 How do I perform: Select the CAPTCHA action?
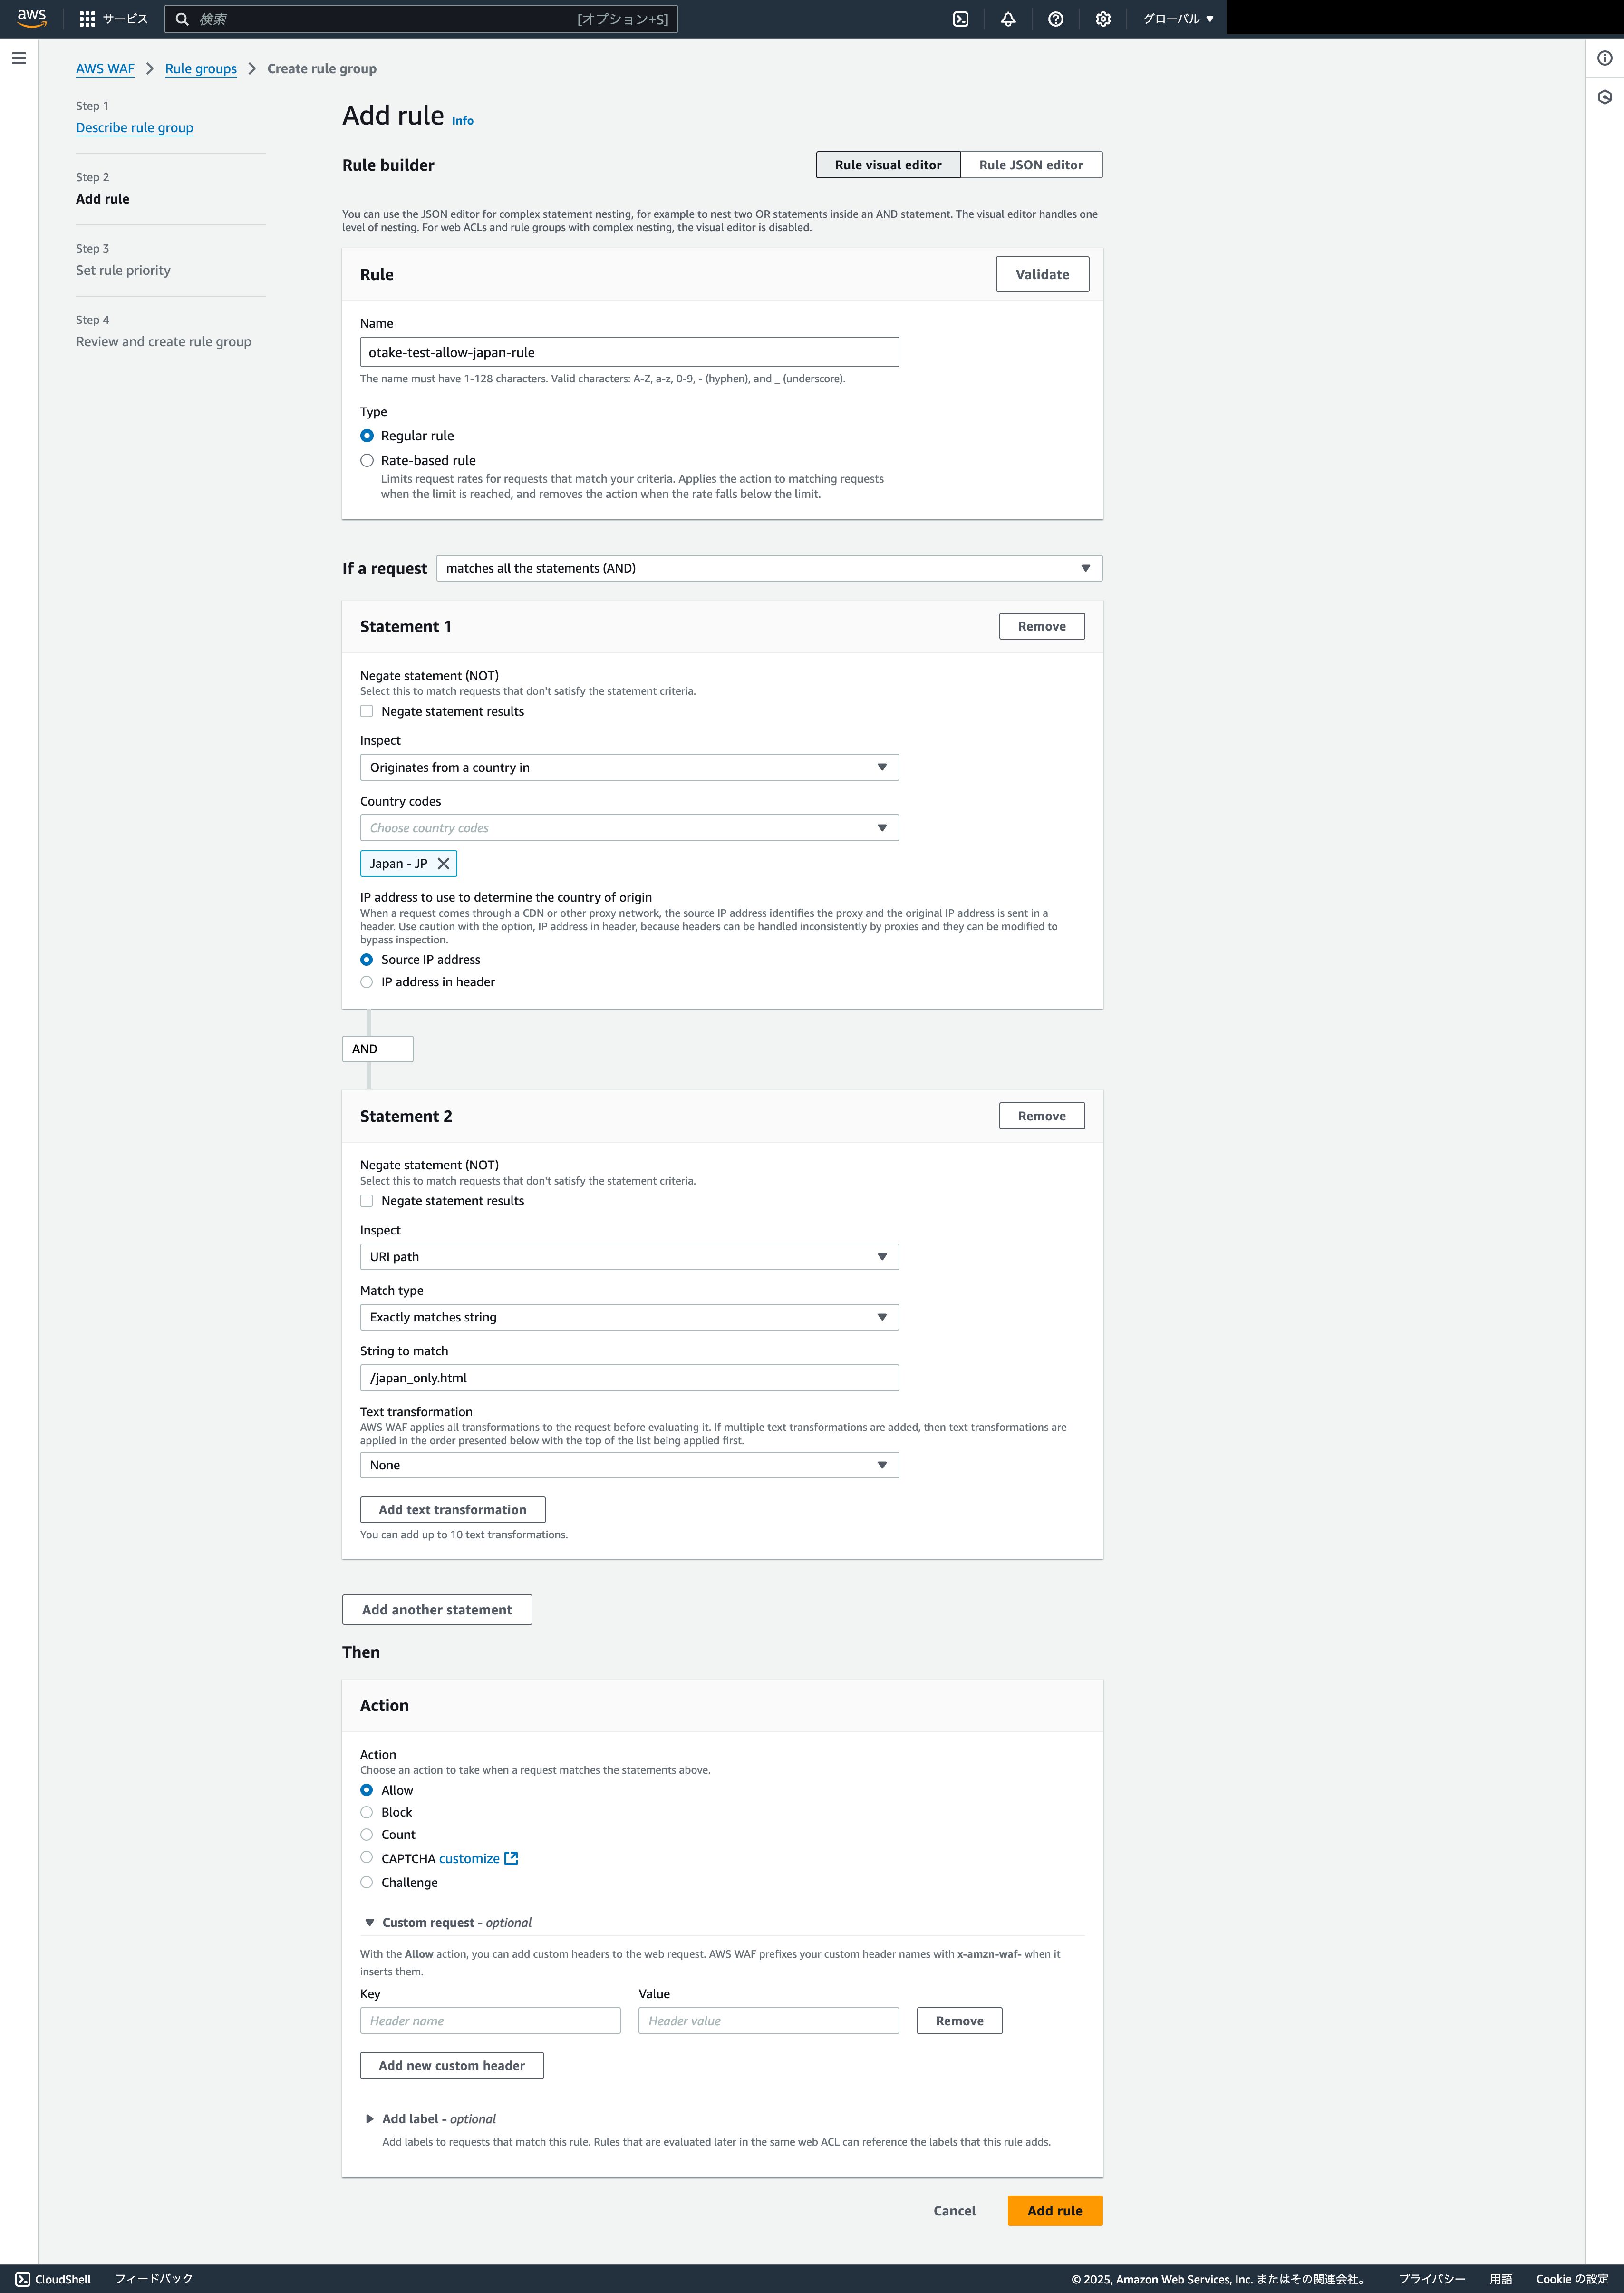click(366, 1857)
